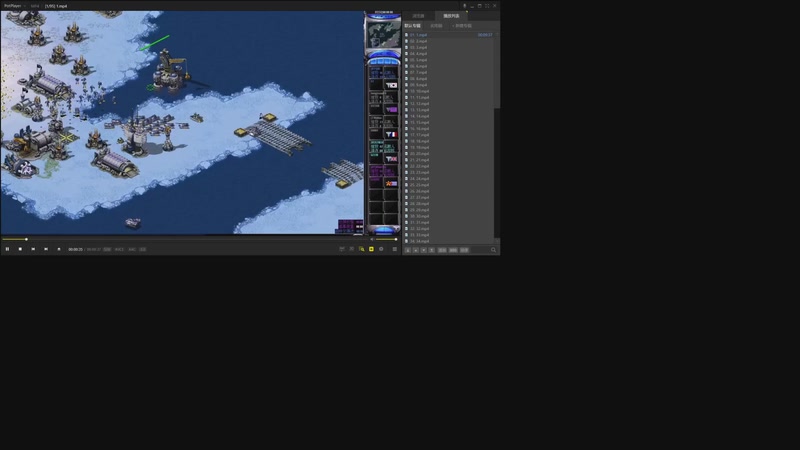The width and height of the screenshot is (800, 450).
Task: Open the PotPlayer main menu
Action: click(x=13, y=6)
